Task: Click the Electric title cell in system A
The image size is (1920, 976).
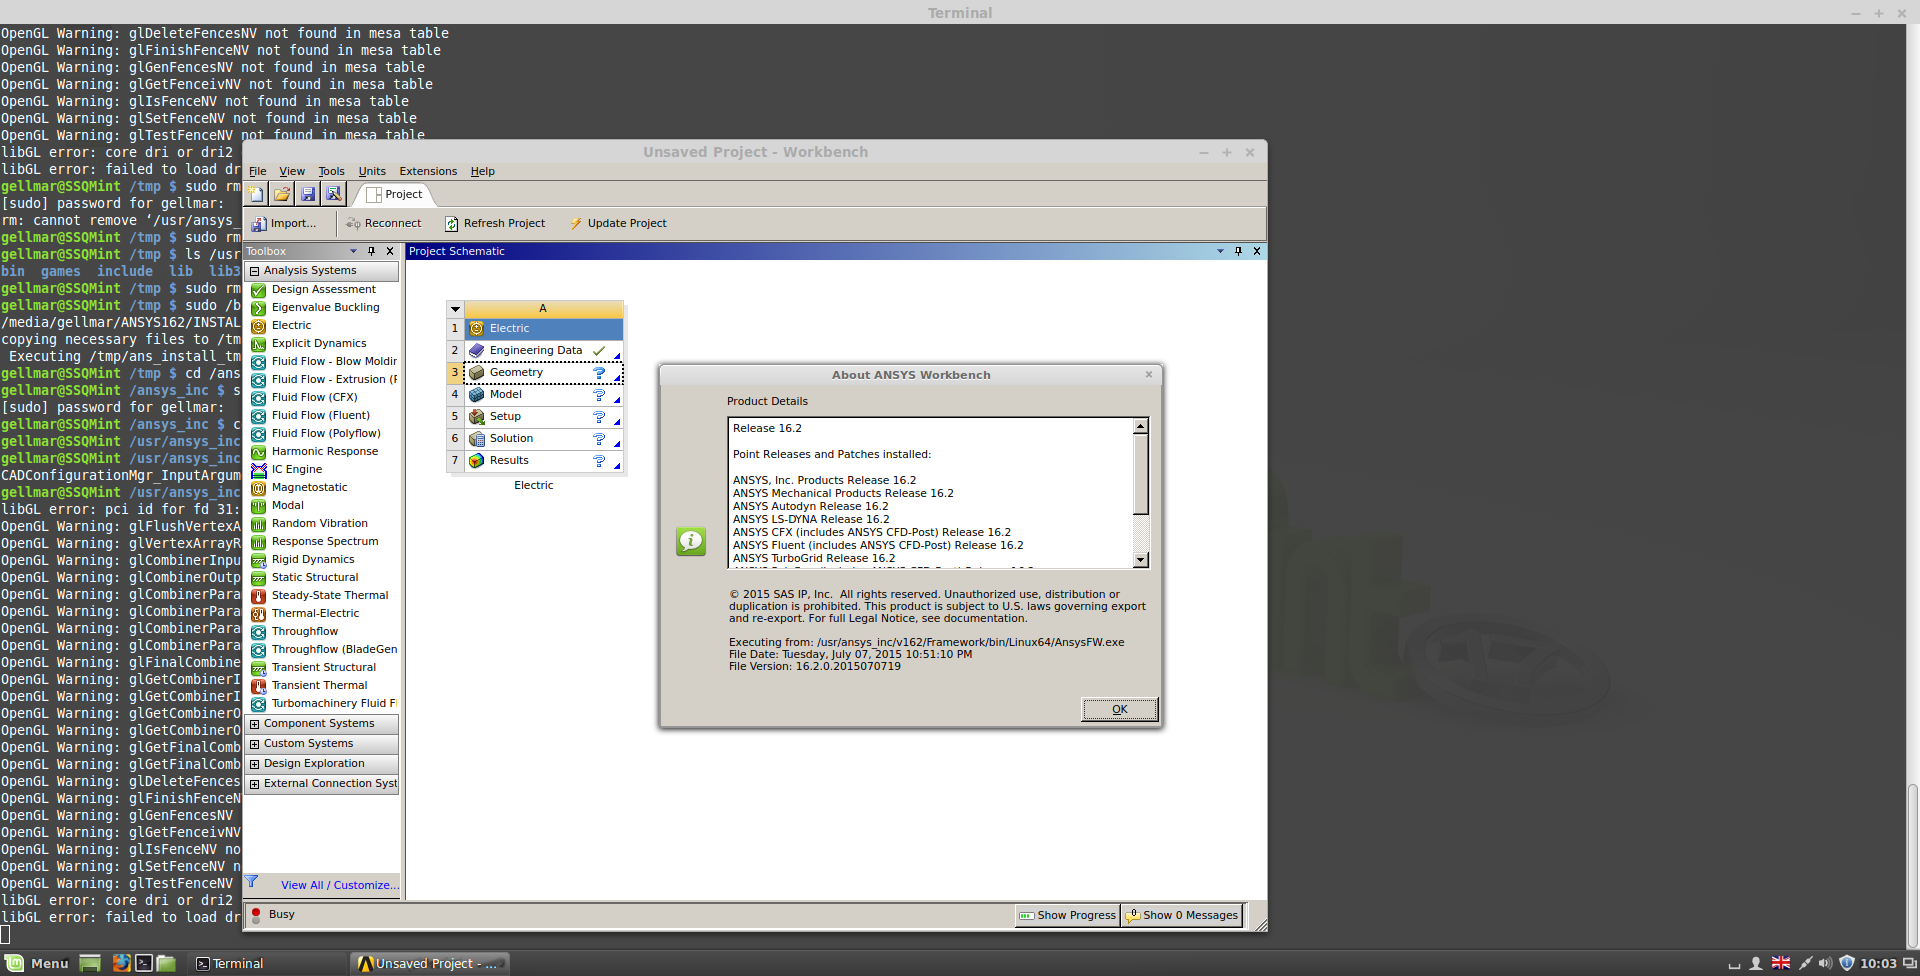Action: click(x=544, y=329)
